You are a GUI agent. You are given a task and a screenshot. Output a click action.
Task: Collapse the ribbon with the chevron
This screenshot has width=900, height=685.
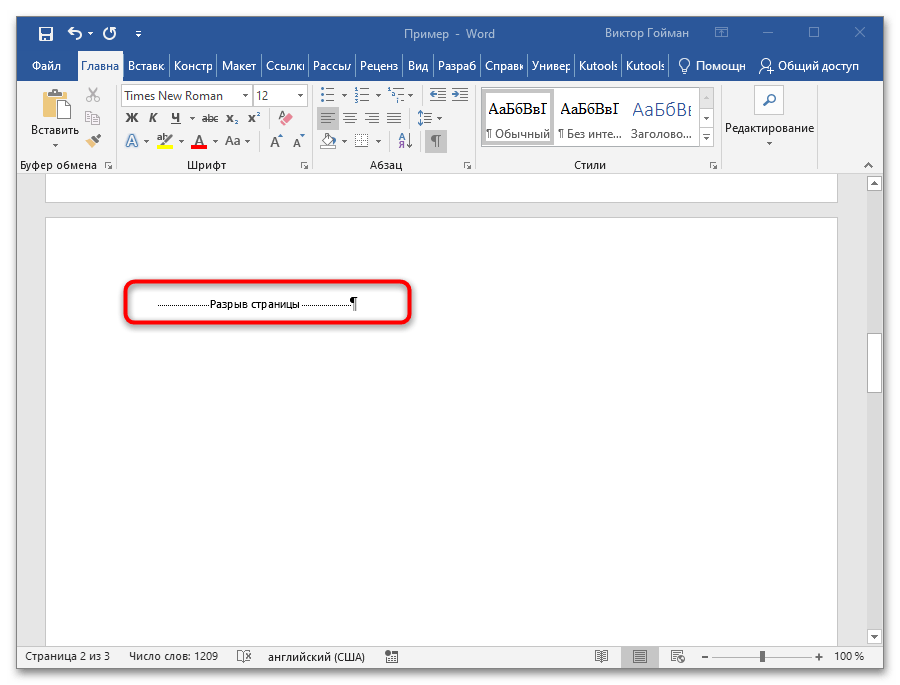[868, 165]
